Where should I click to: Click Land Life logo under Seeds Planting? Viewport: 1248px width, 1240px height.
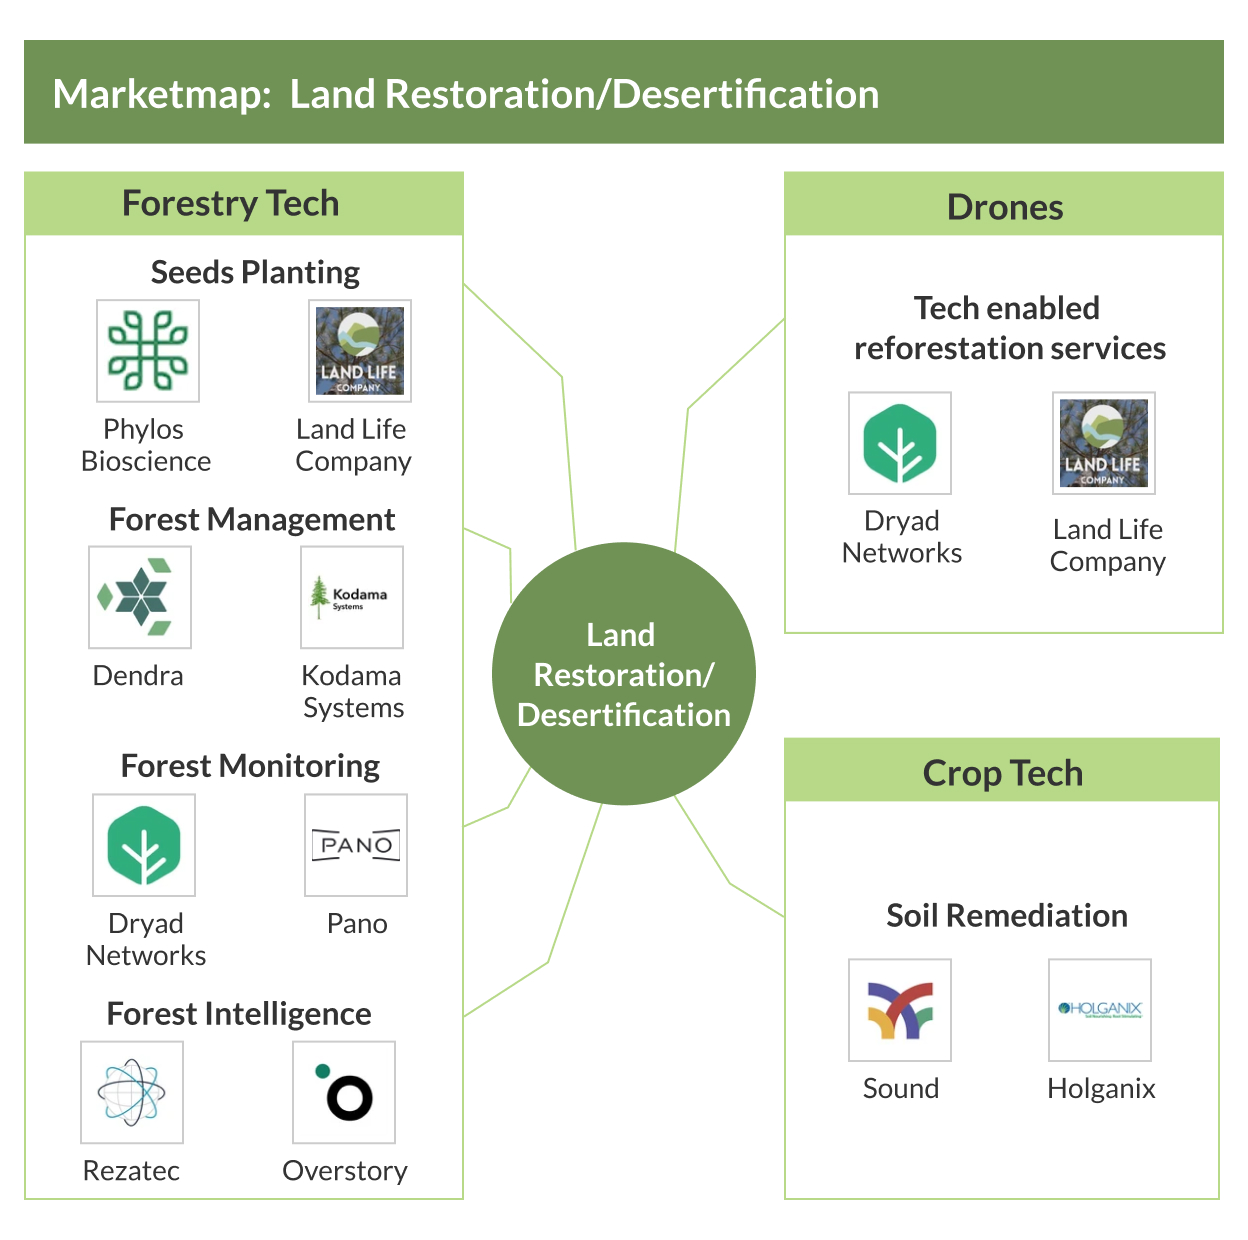(360, 351)
